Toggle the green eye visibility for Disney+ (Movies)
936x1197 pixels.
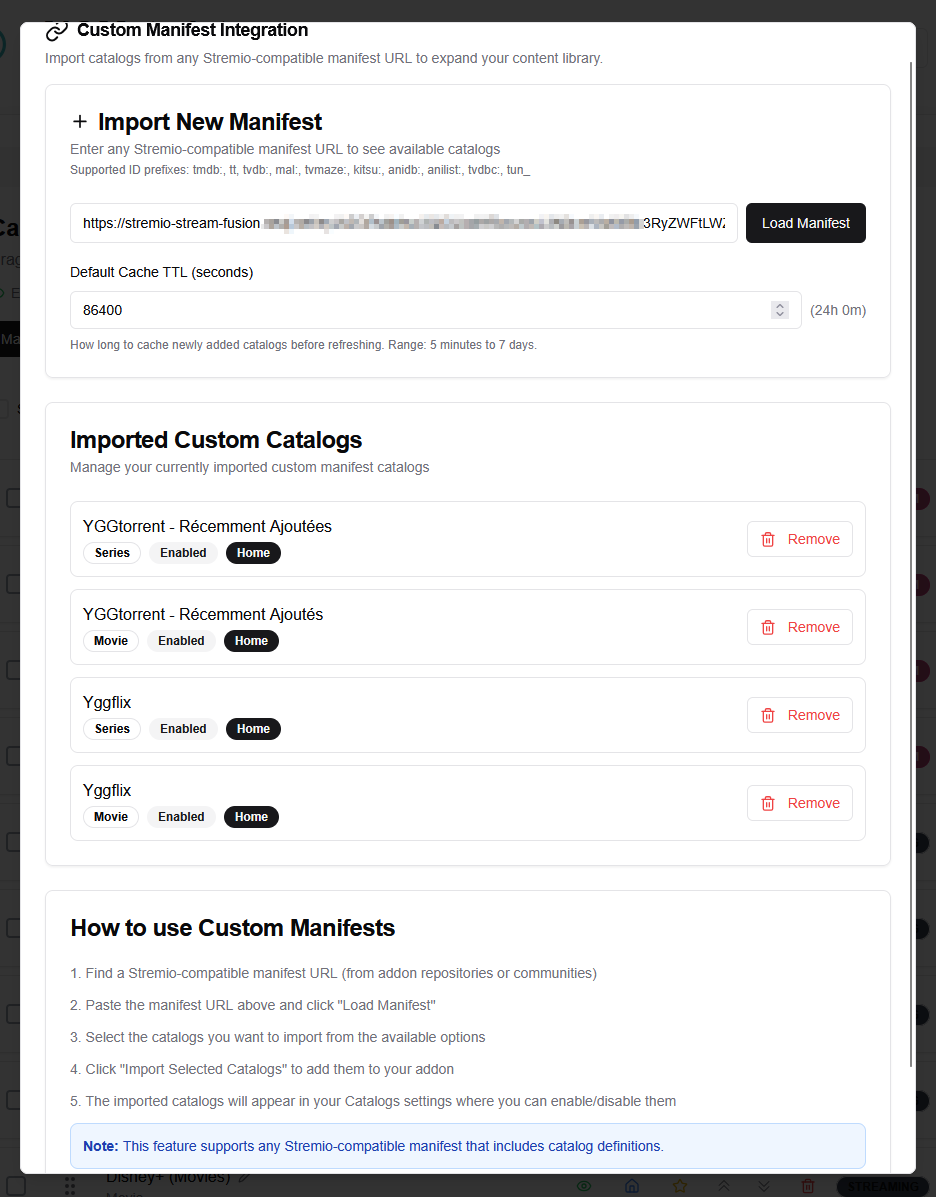[x=585, y=1186]
